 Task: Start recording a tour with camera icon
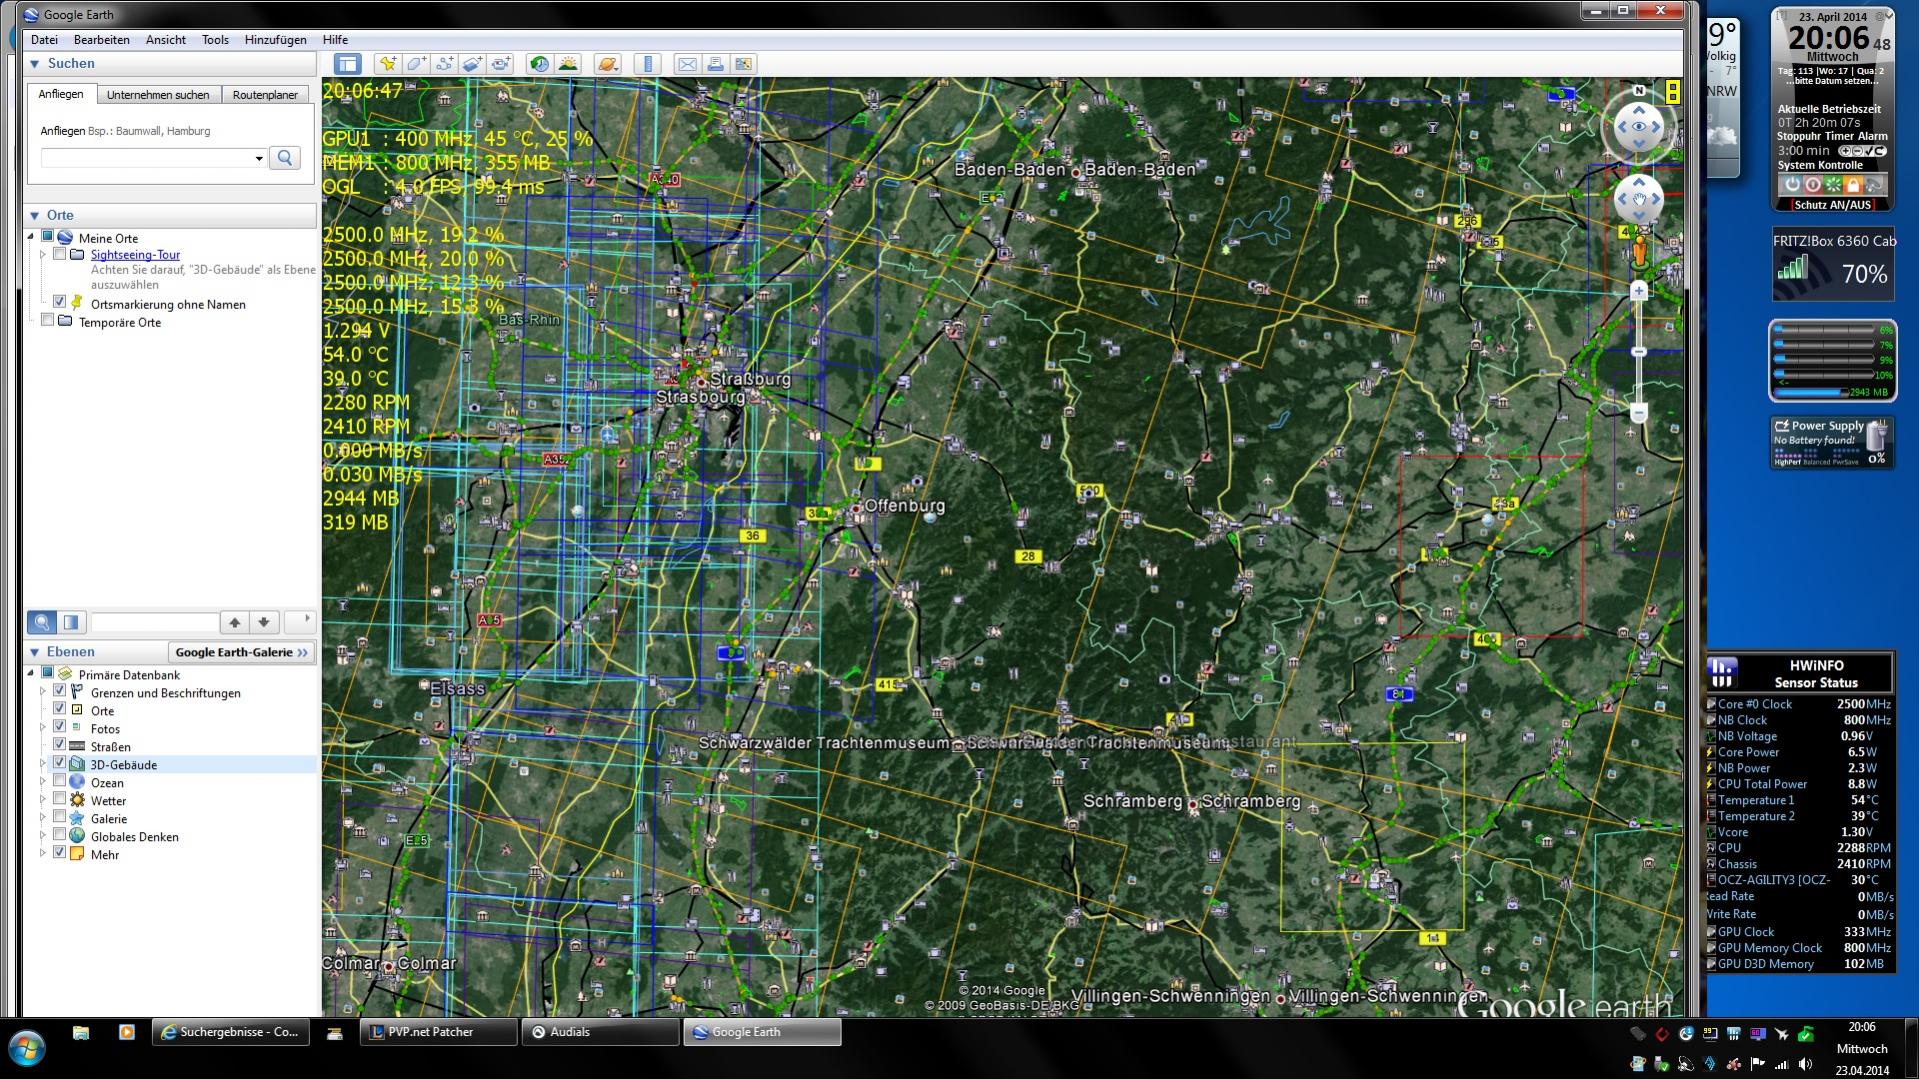coord(500,64)
